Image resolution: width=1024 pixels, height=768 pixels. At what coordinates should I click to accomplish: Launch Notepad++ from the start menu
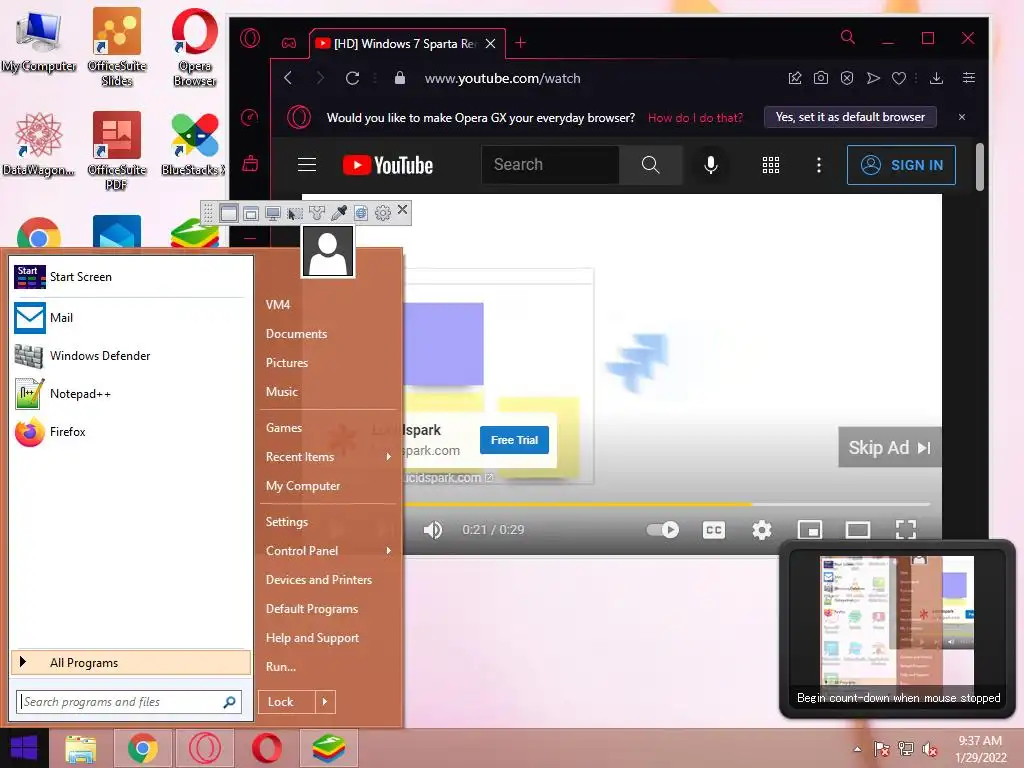click(x=131, y=394)
